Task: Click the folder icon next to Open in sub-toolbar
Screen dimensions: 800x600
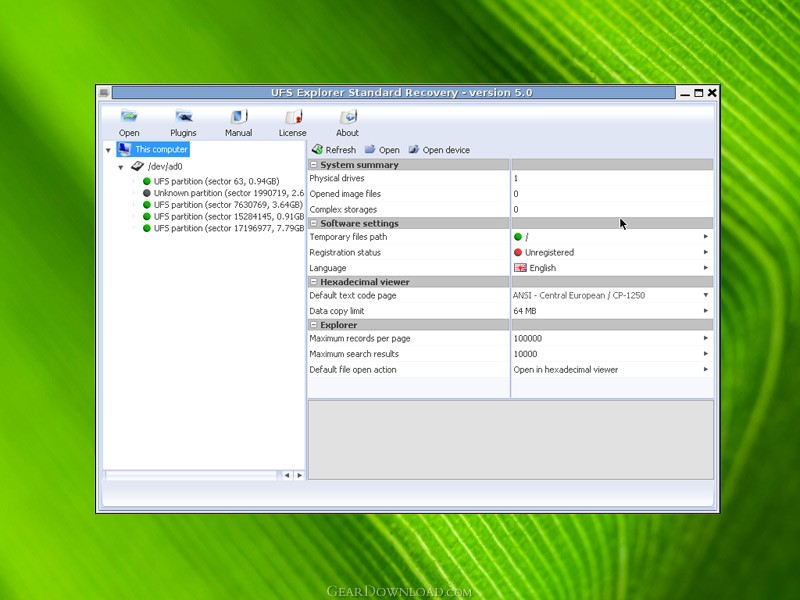Action: click(370, 149)
